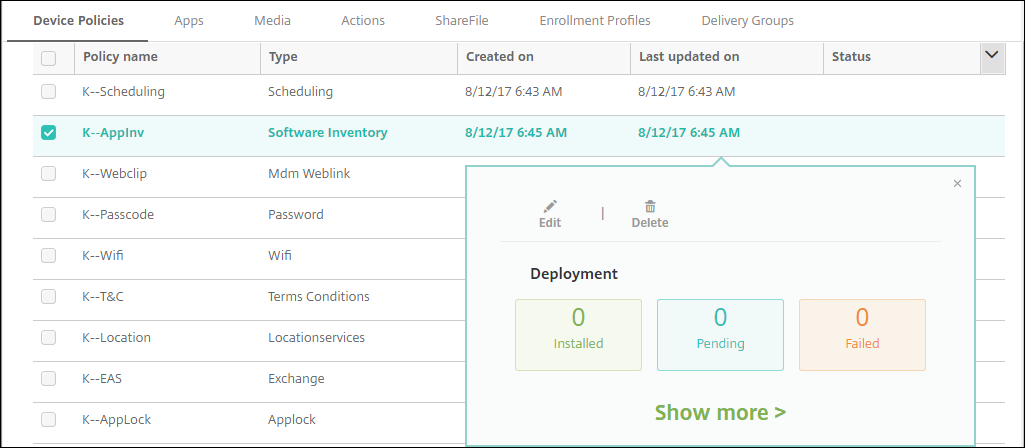Click the Delete trash icon

[x=650, y=207]
